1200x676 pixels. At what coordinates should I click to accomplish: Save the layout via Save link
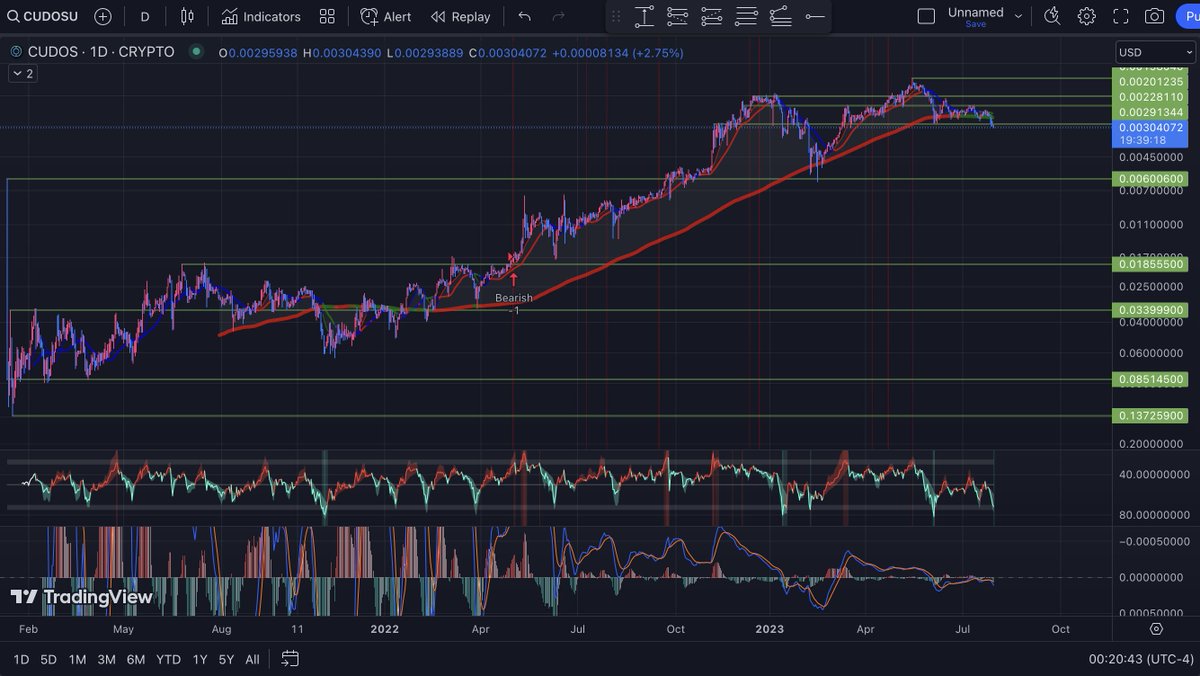coord(974,24)
